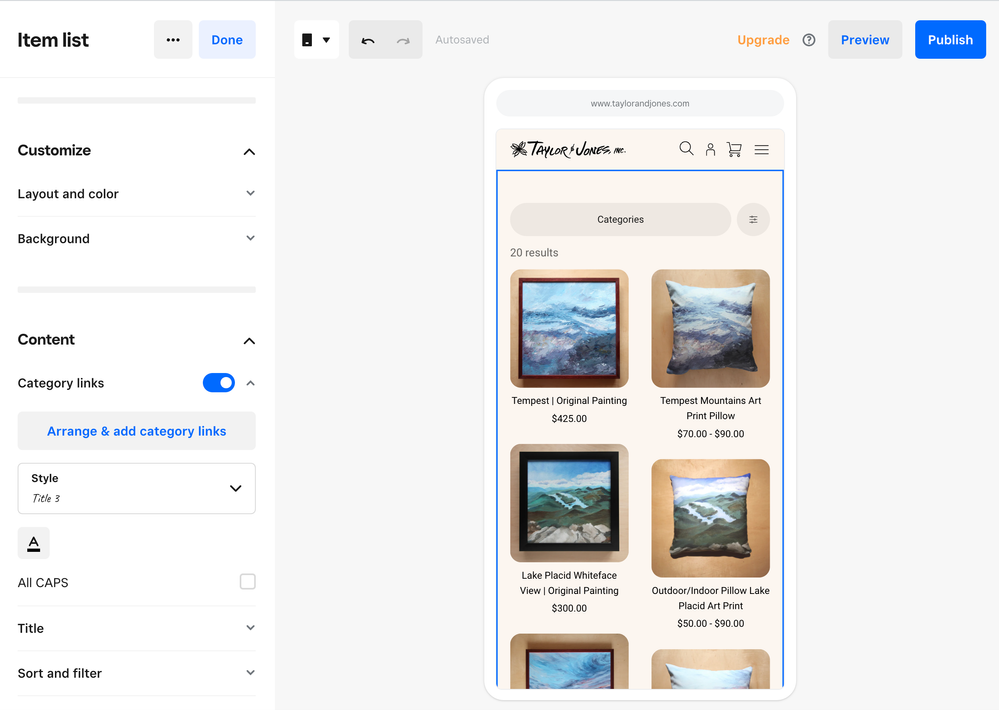The width and height of the screenshot is (999, 710).
Task: Select the Tempest Mountains Art Print Pillow image
Action: [x=710, y=328]
